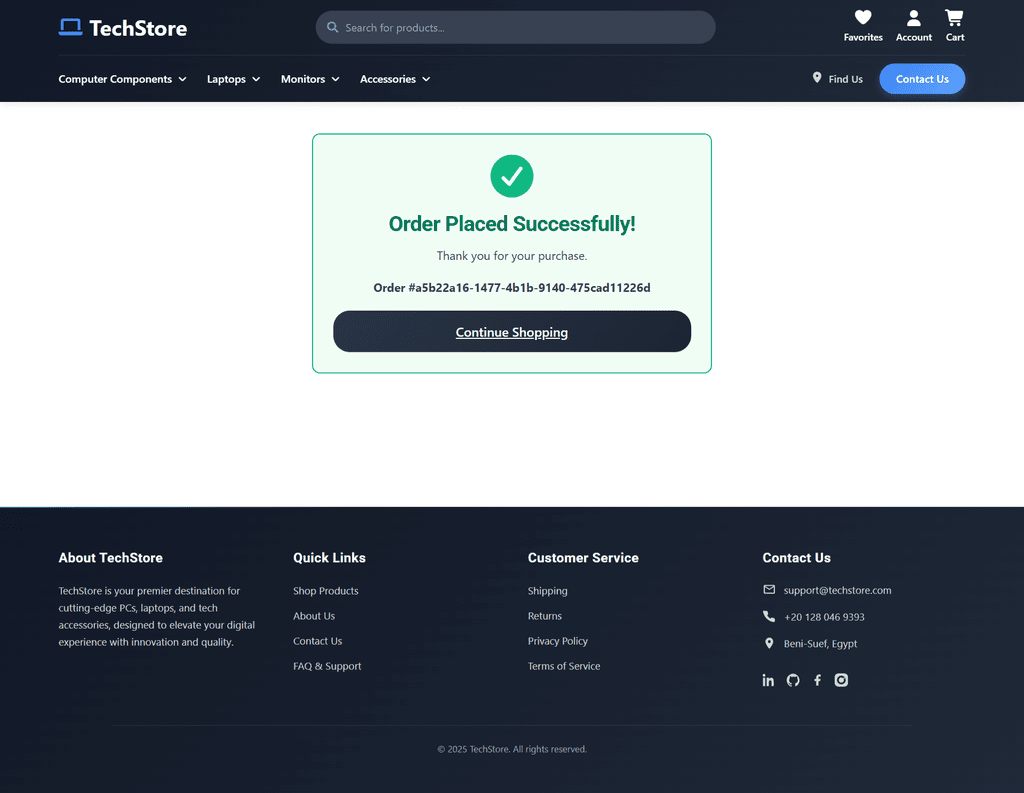1024x793 pixels.
Task: Open the GitHub social icon
Action: click(793, 680)
